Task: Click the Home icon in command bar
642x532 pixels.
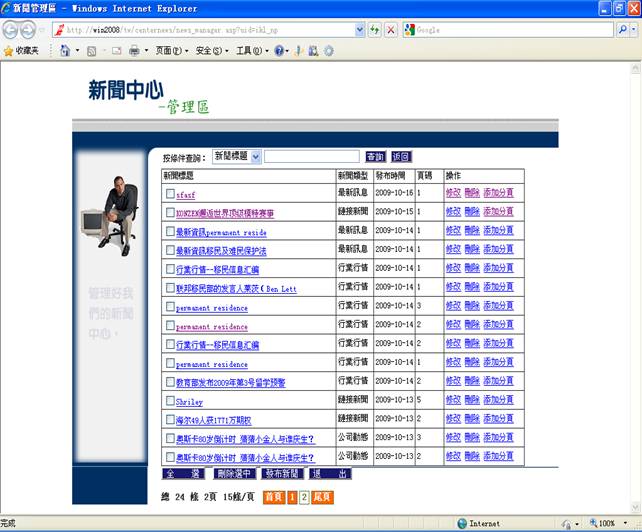Action: pos(65,50)
